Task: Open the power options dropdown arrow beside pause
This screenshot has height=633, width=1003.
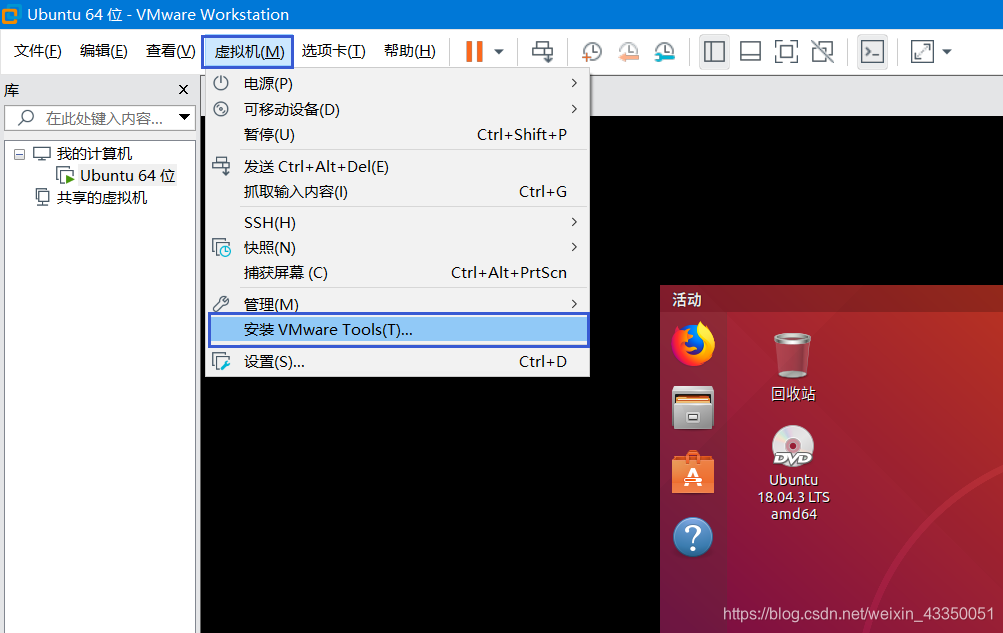Action: point(499,52)
